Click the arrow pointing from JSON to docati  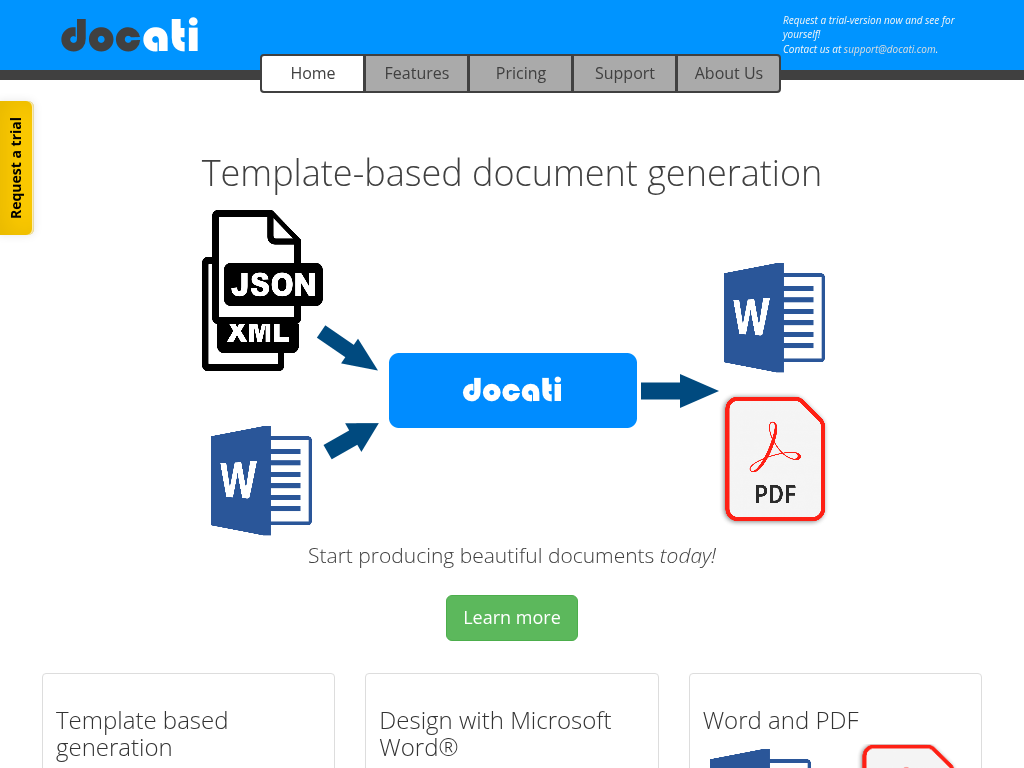point(347,347)
